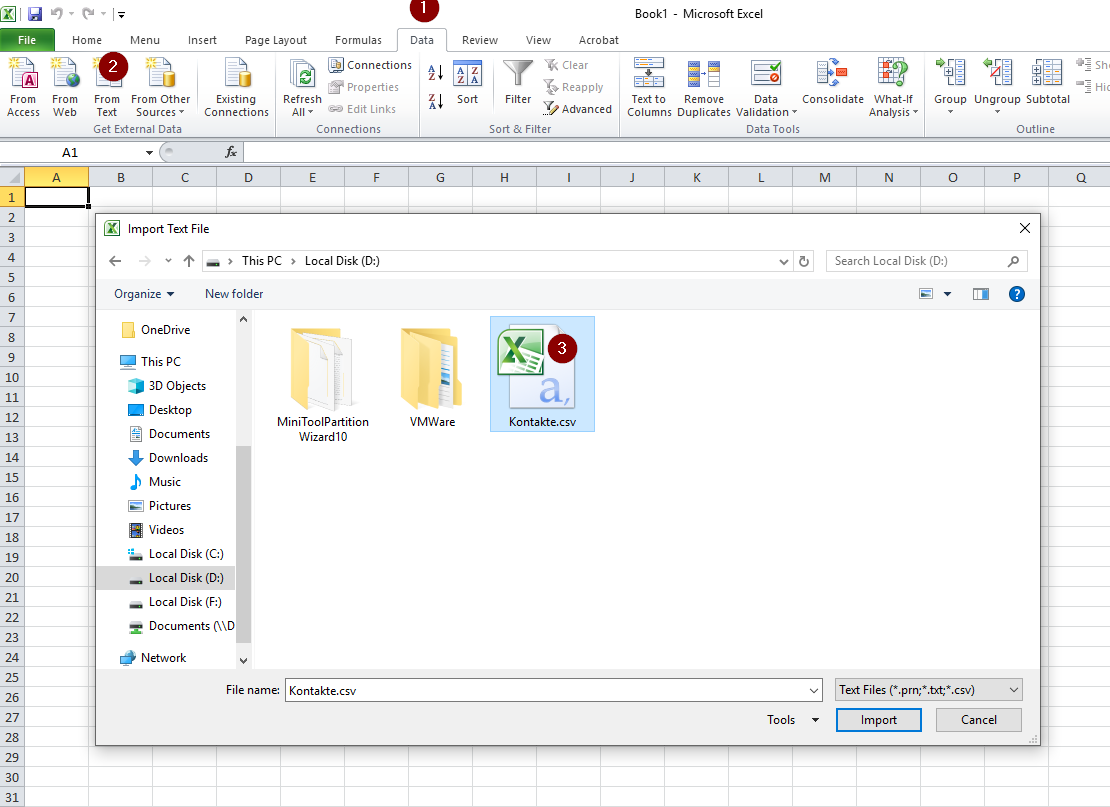Click the navigation pane scroll down arrow
Screen dimensions: 1110x807
tap(244, 660)
